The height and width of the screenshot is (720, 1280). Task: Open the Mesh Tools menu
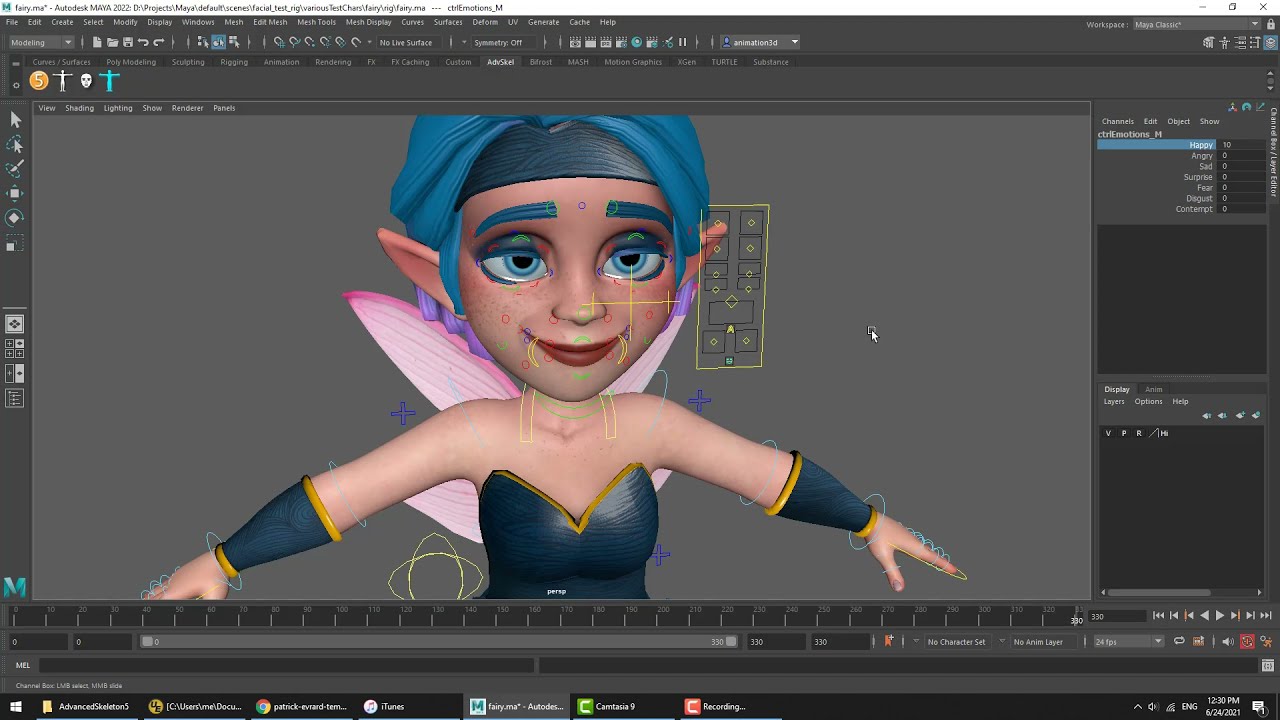pos(316,22)
